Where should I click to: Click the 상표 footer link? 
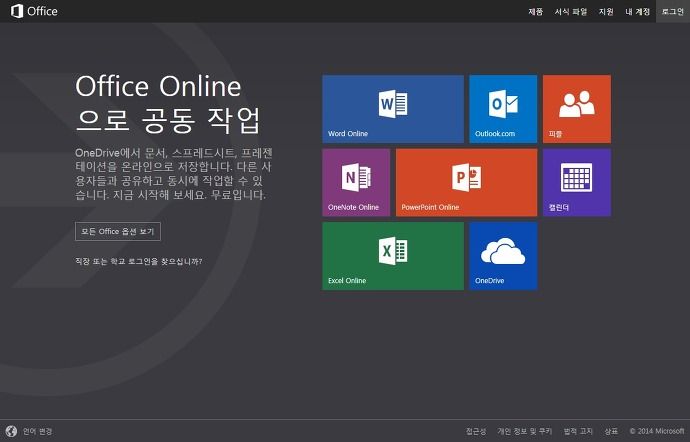(611, 431)
